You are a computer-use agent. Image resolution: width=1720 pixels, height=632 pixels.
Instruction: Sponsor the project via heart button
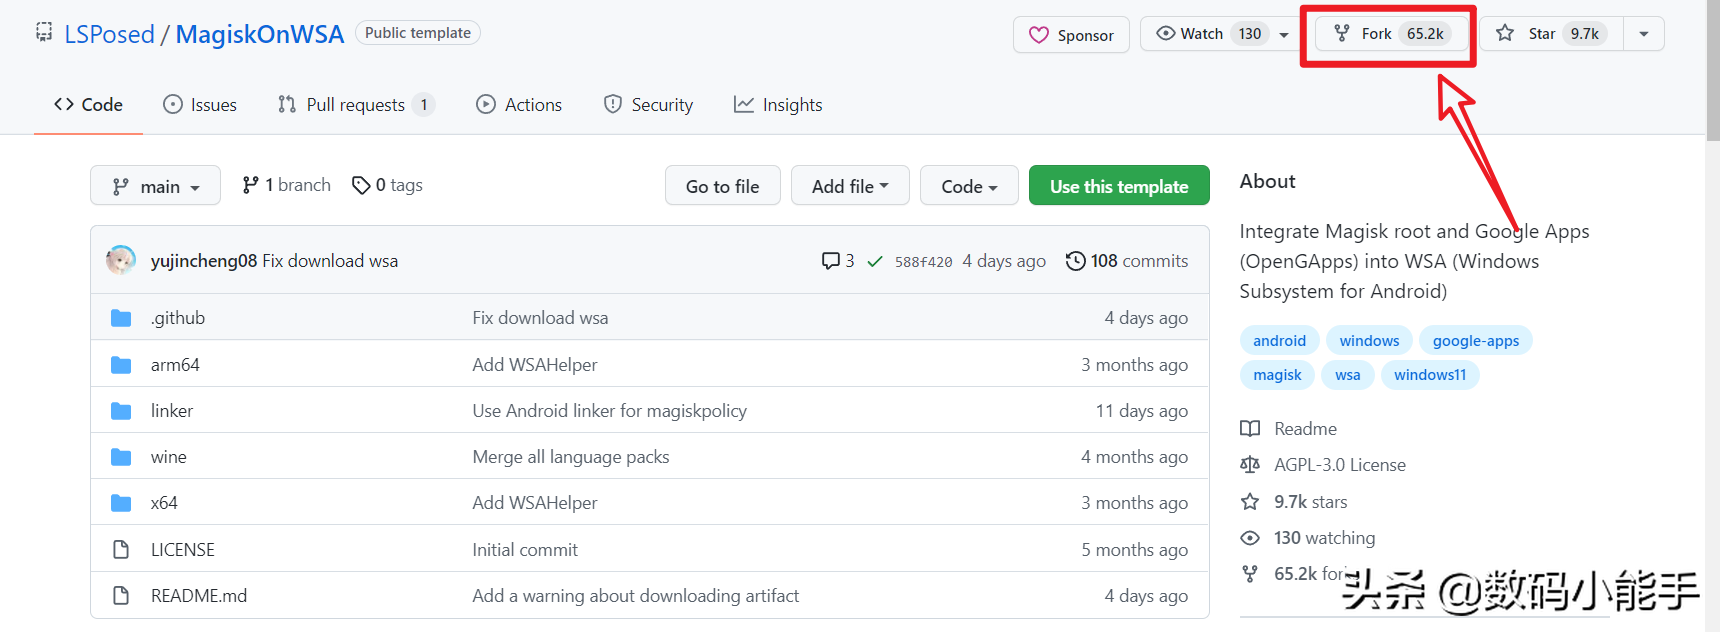tap(1071, 35)
